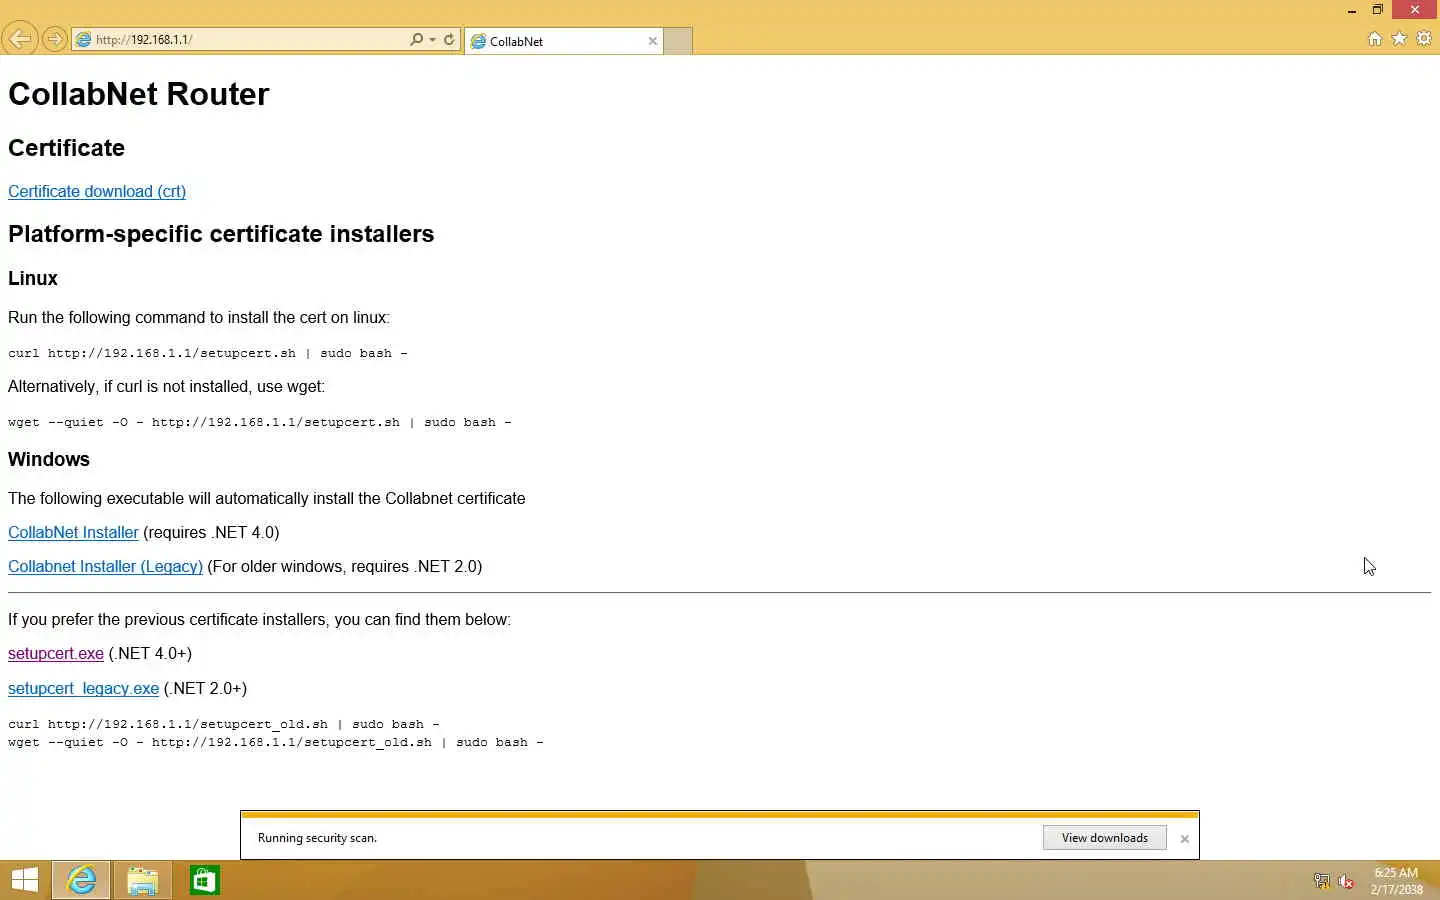
Task: Open the Windows Store taskbar icon
Action: (204, 880)
